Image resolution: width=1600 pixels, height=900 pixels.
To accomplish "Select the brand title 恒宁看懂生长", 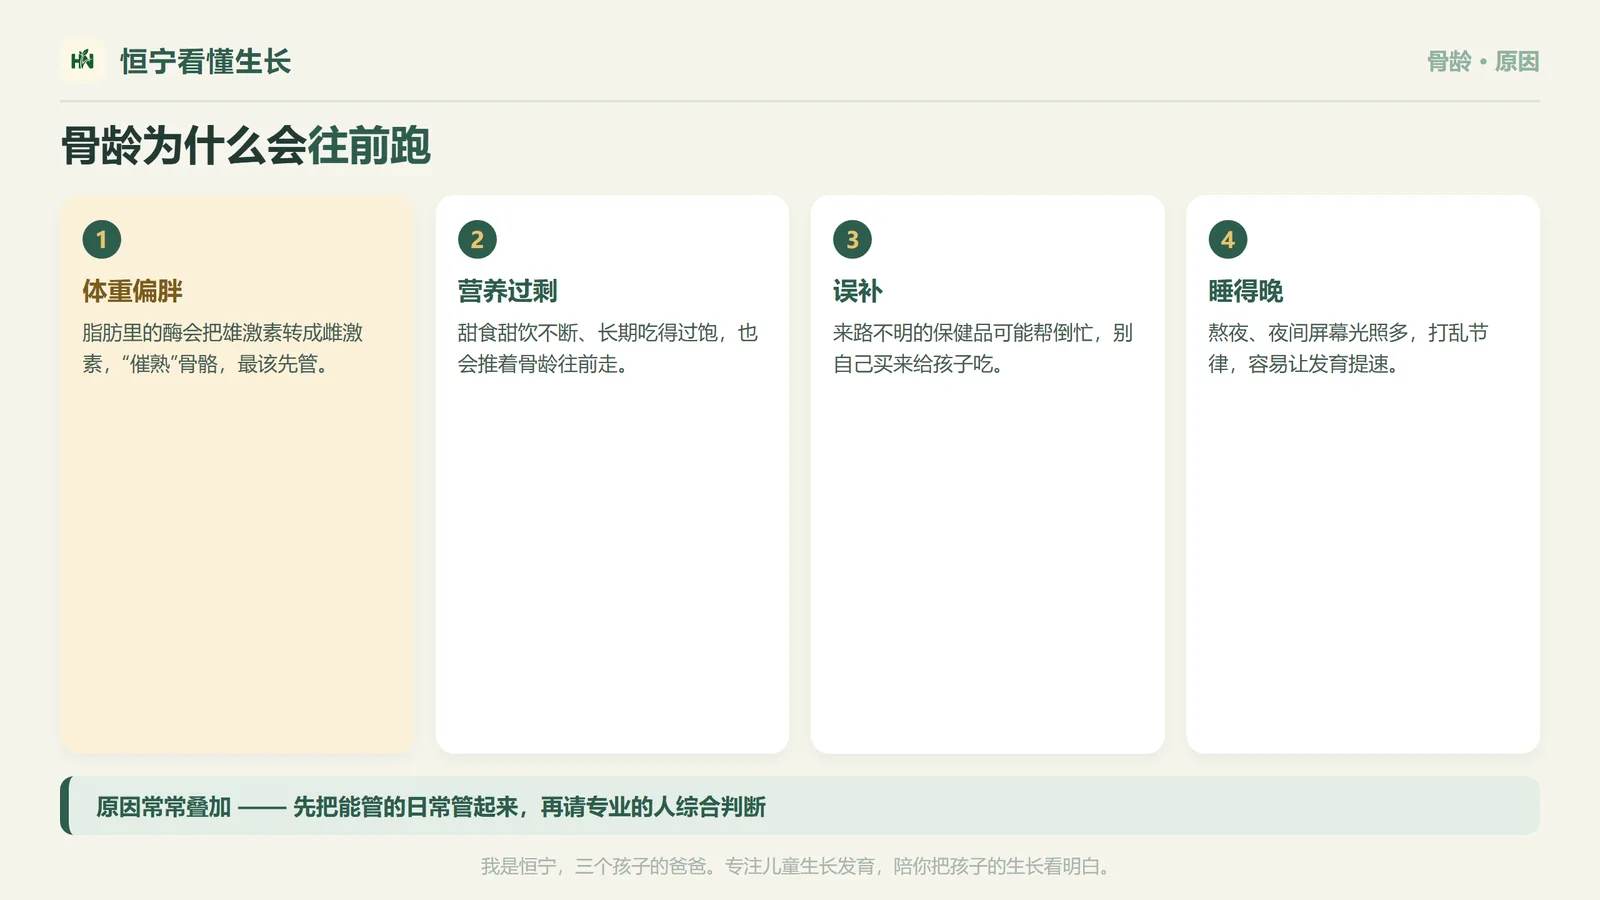I will (x=206, y=61).
